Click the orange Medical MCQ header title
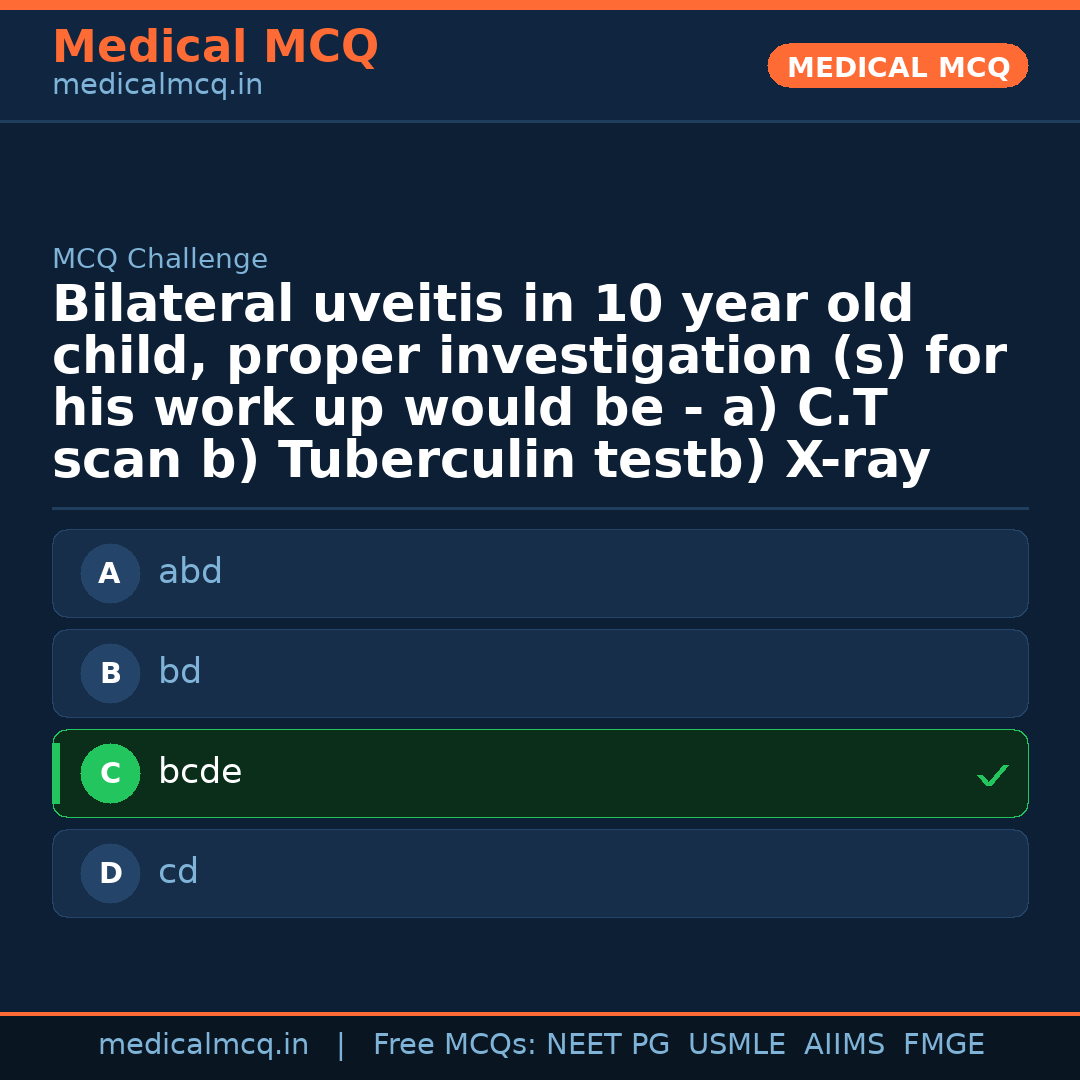 click(215, 47)
